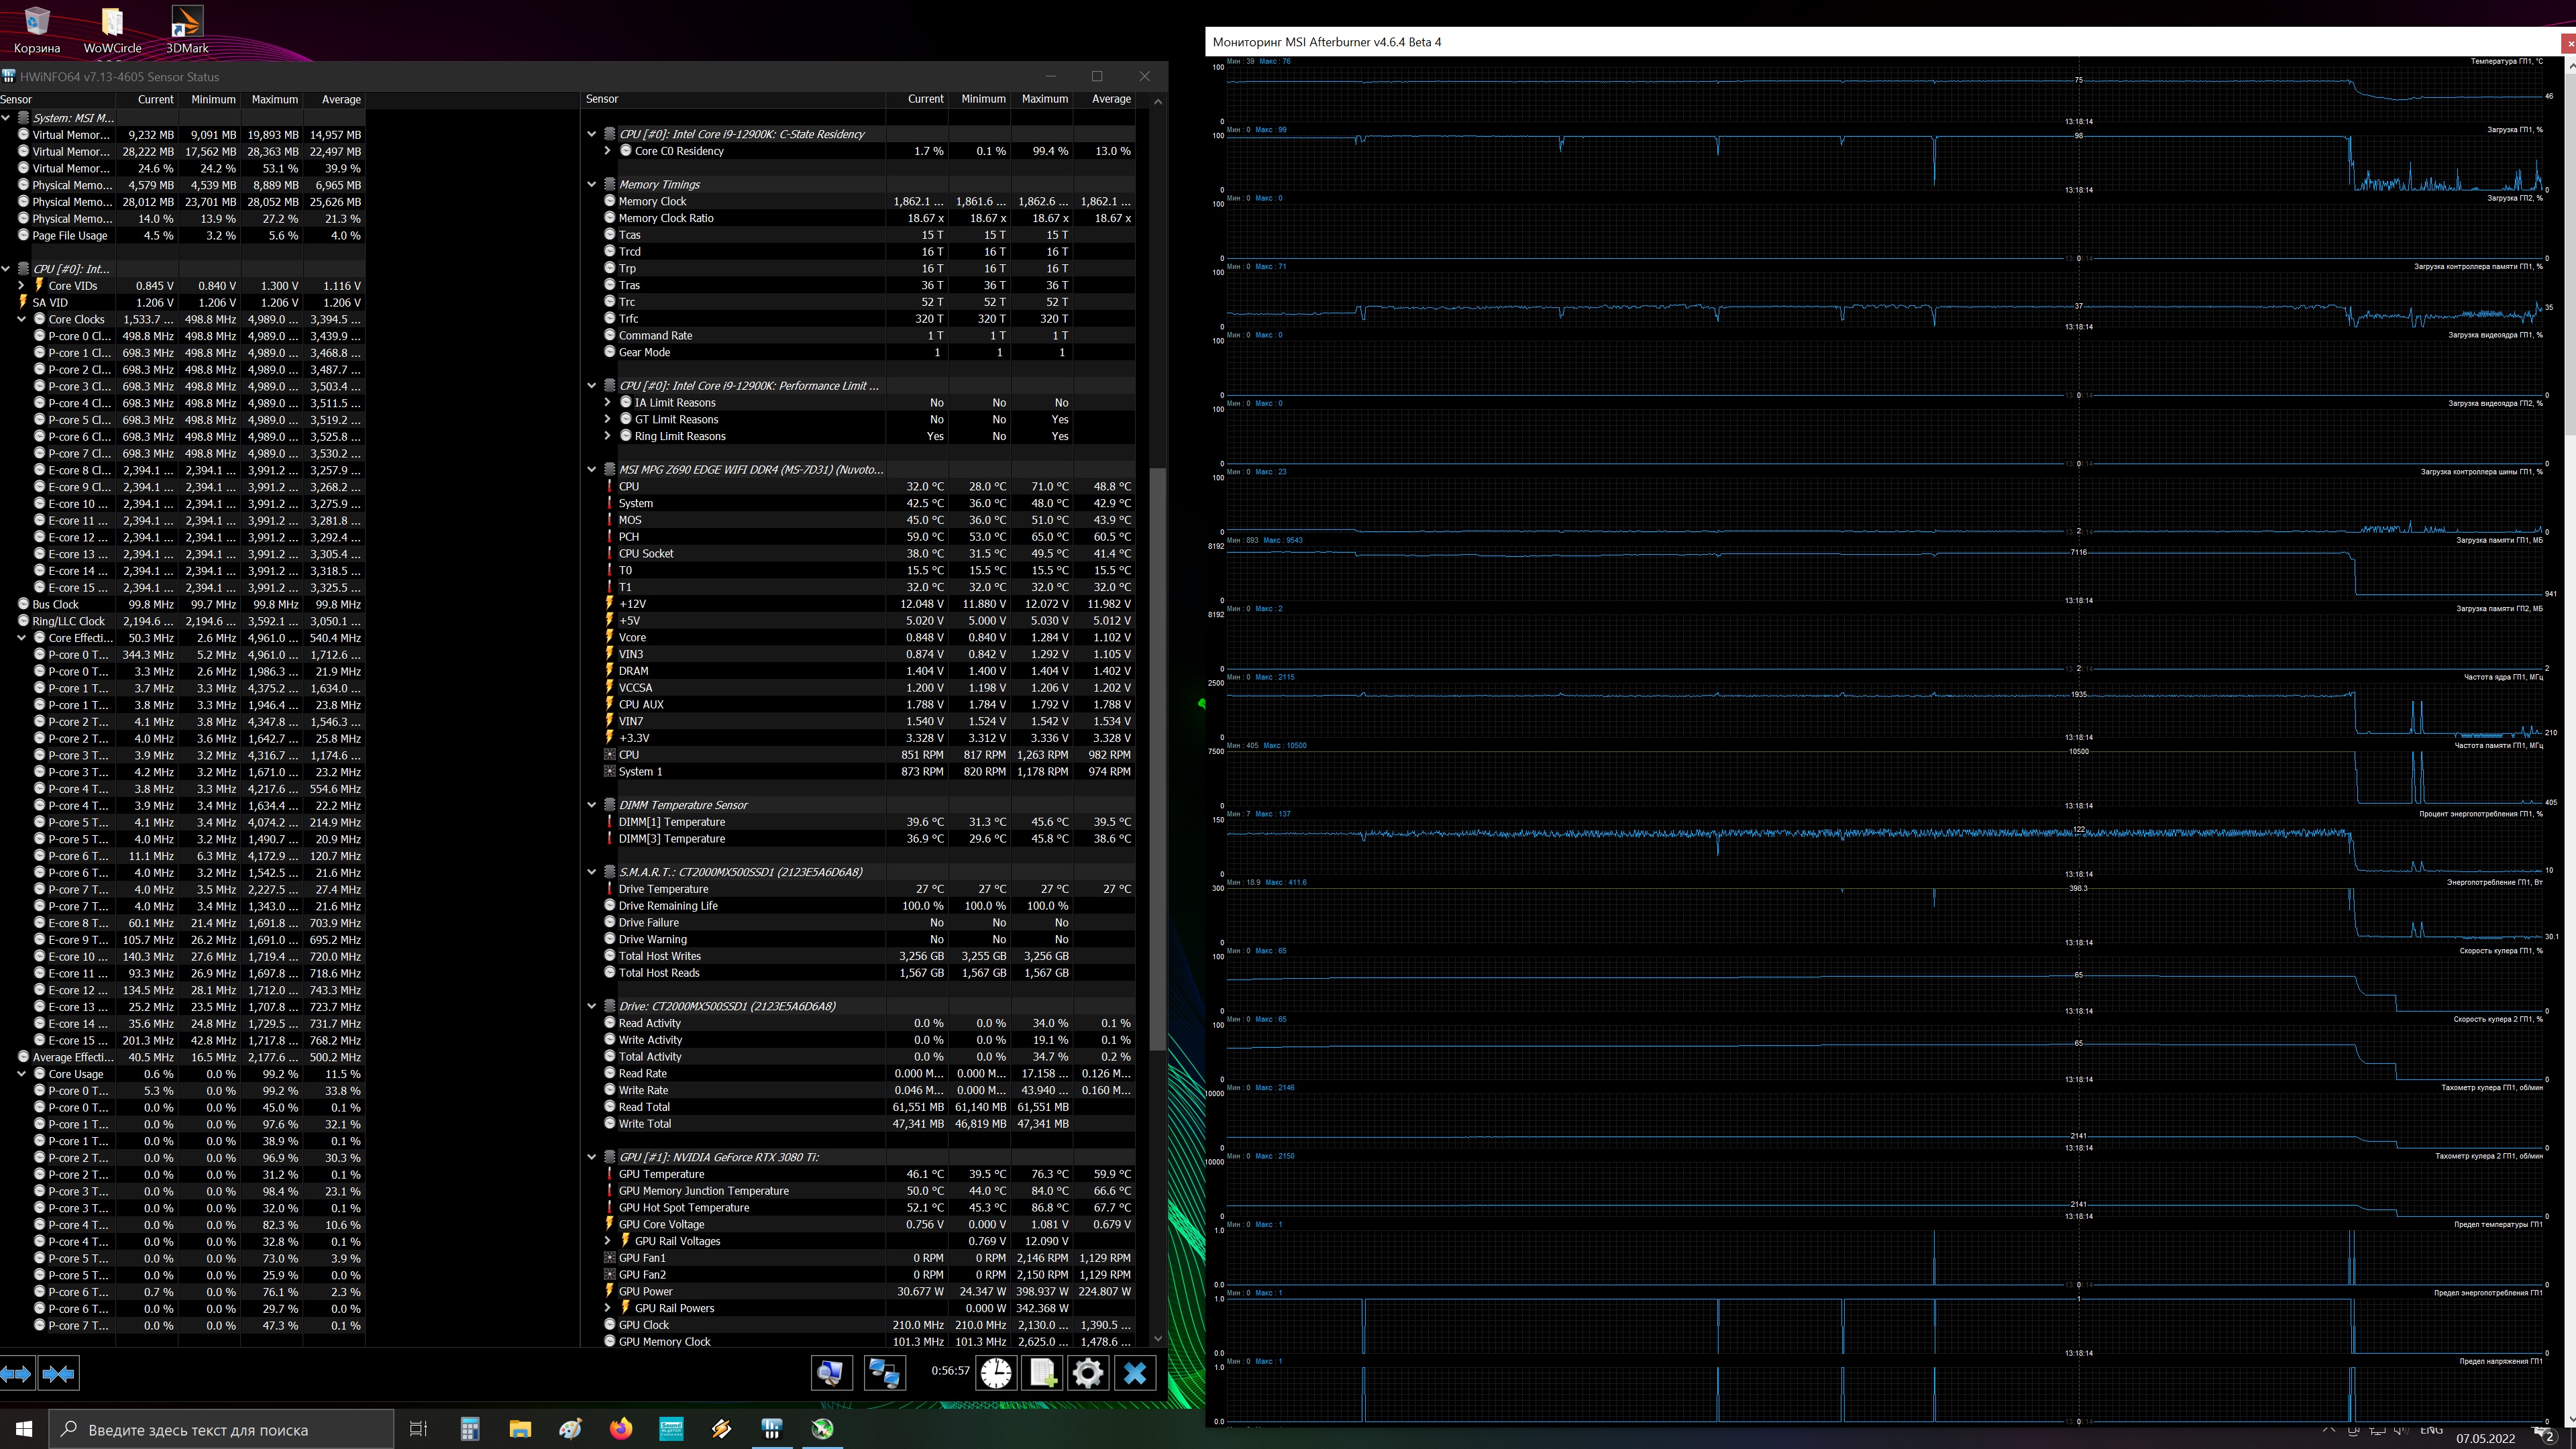2576x1449 pixels.
Task: Expand the Core VIDs row
Action: tap(22, 286)
